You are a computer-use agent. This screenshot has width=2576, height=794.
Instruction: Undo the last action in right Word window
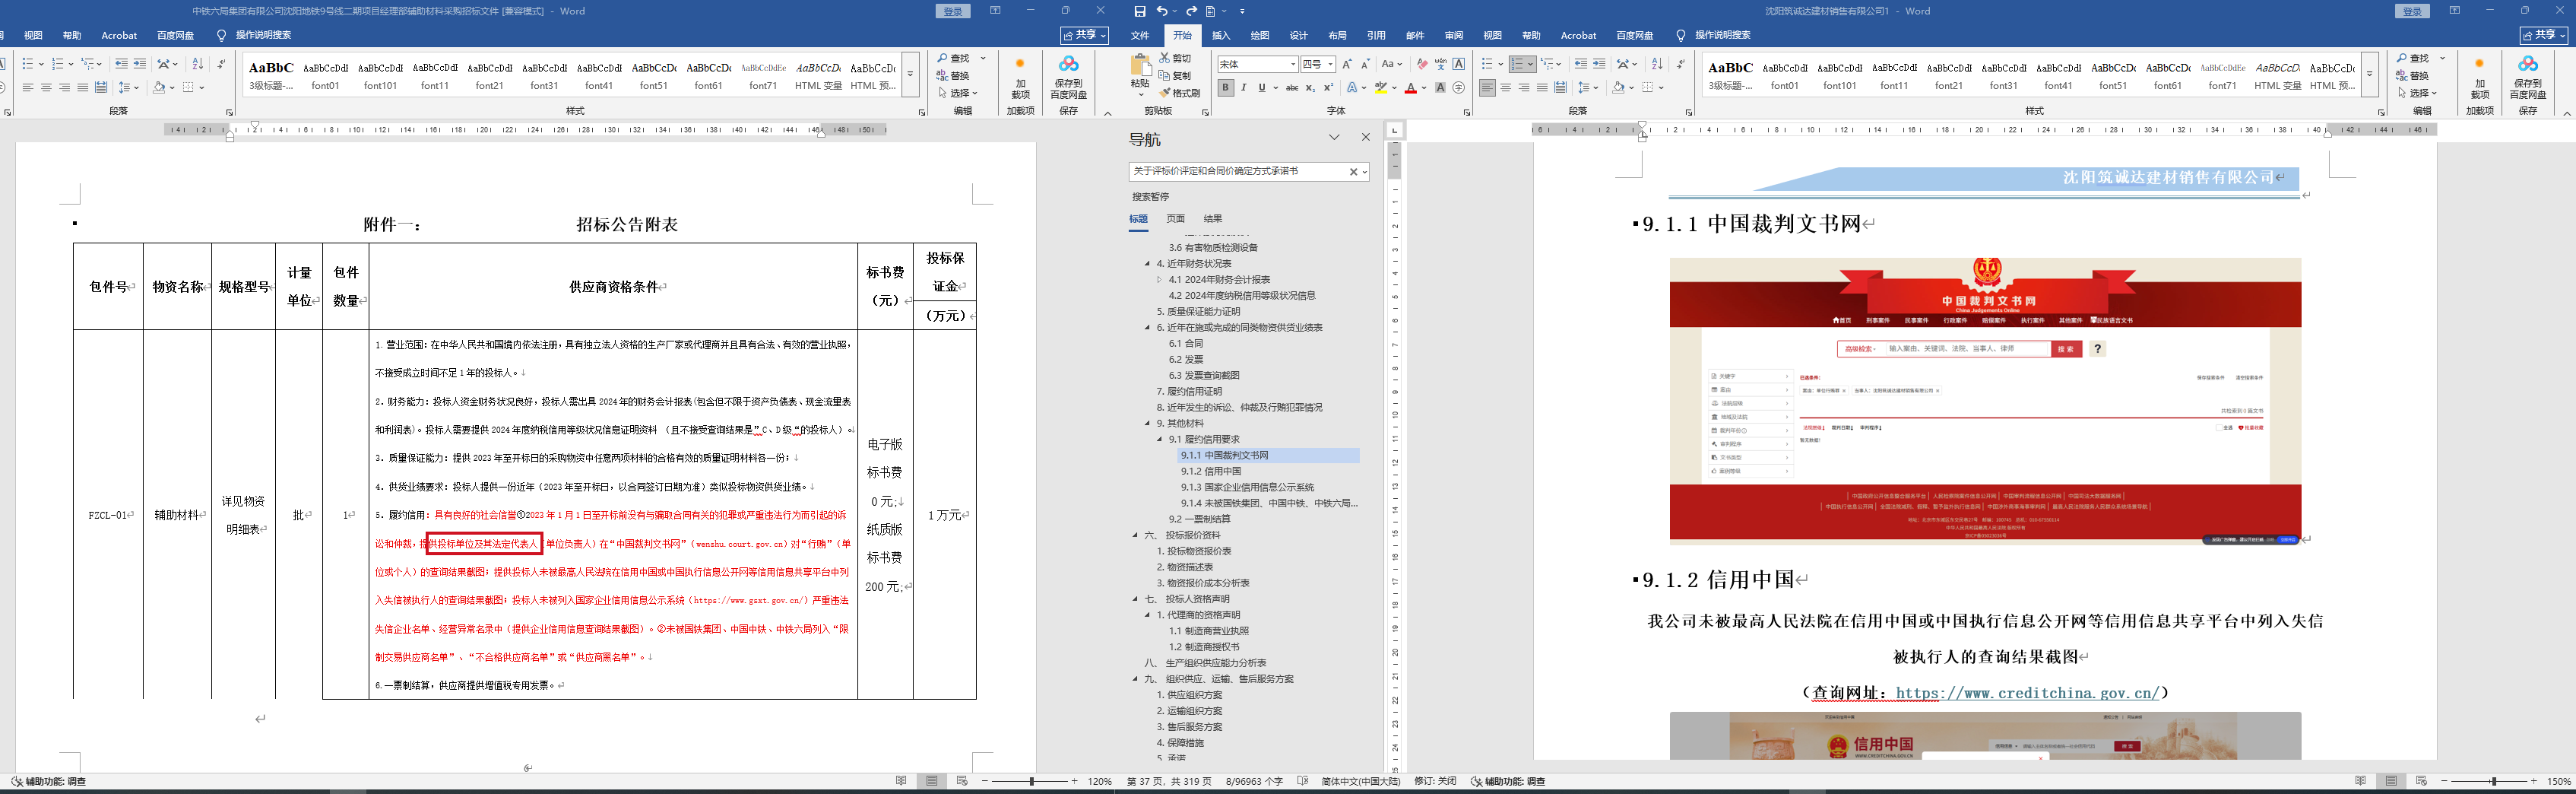pyautogui.click(x=1162, y=11)
